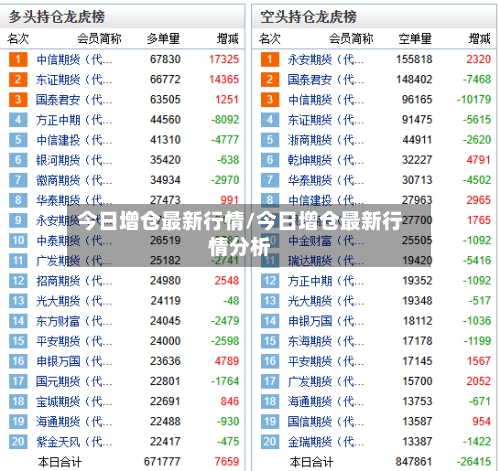
Task: Open 国元期货 member link
Action: [x=74, y=381]
